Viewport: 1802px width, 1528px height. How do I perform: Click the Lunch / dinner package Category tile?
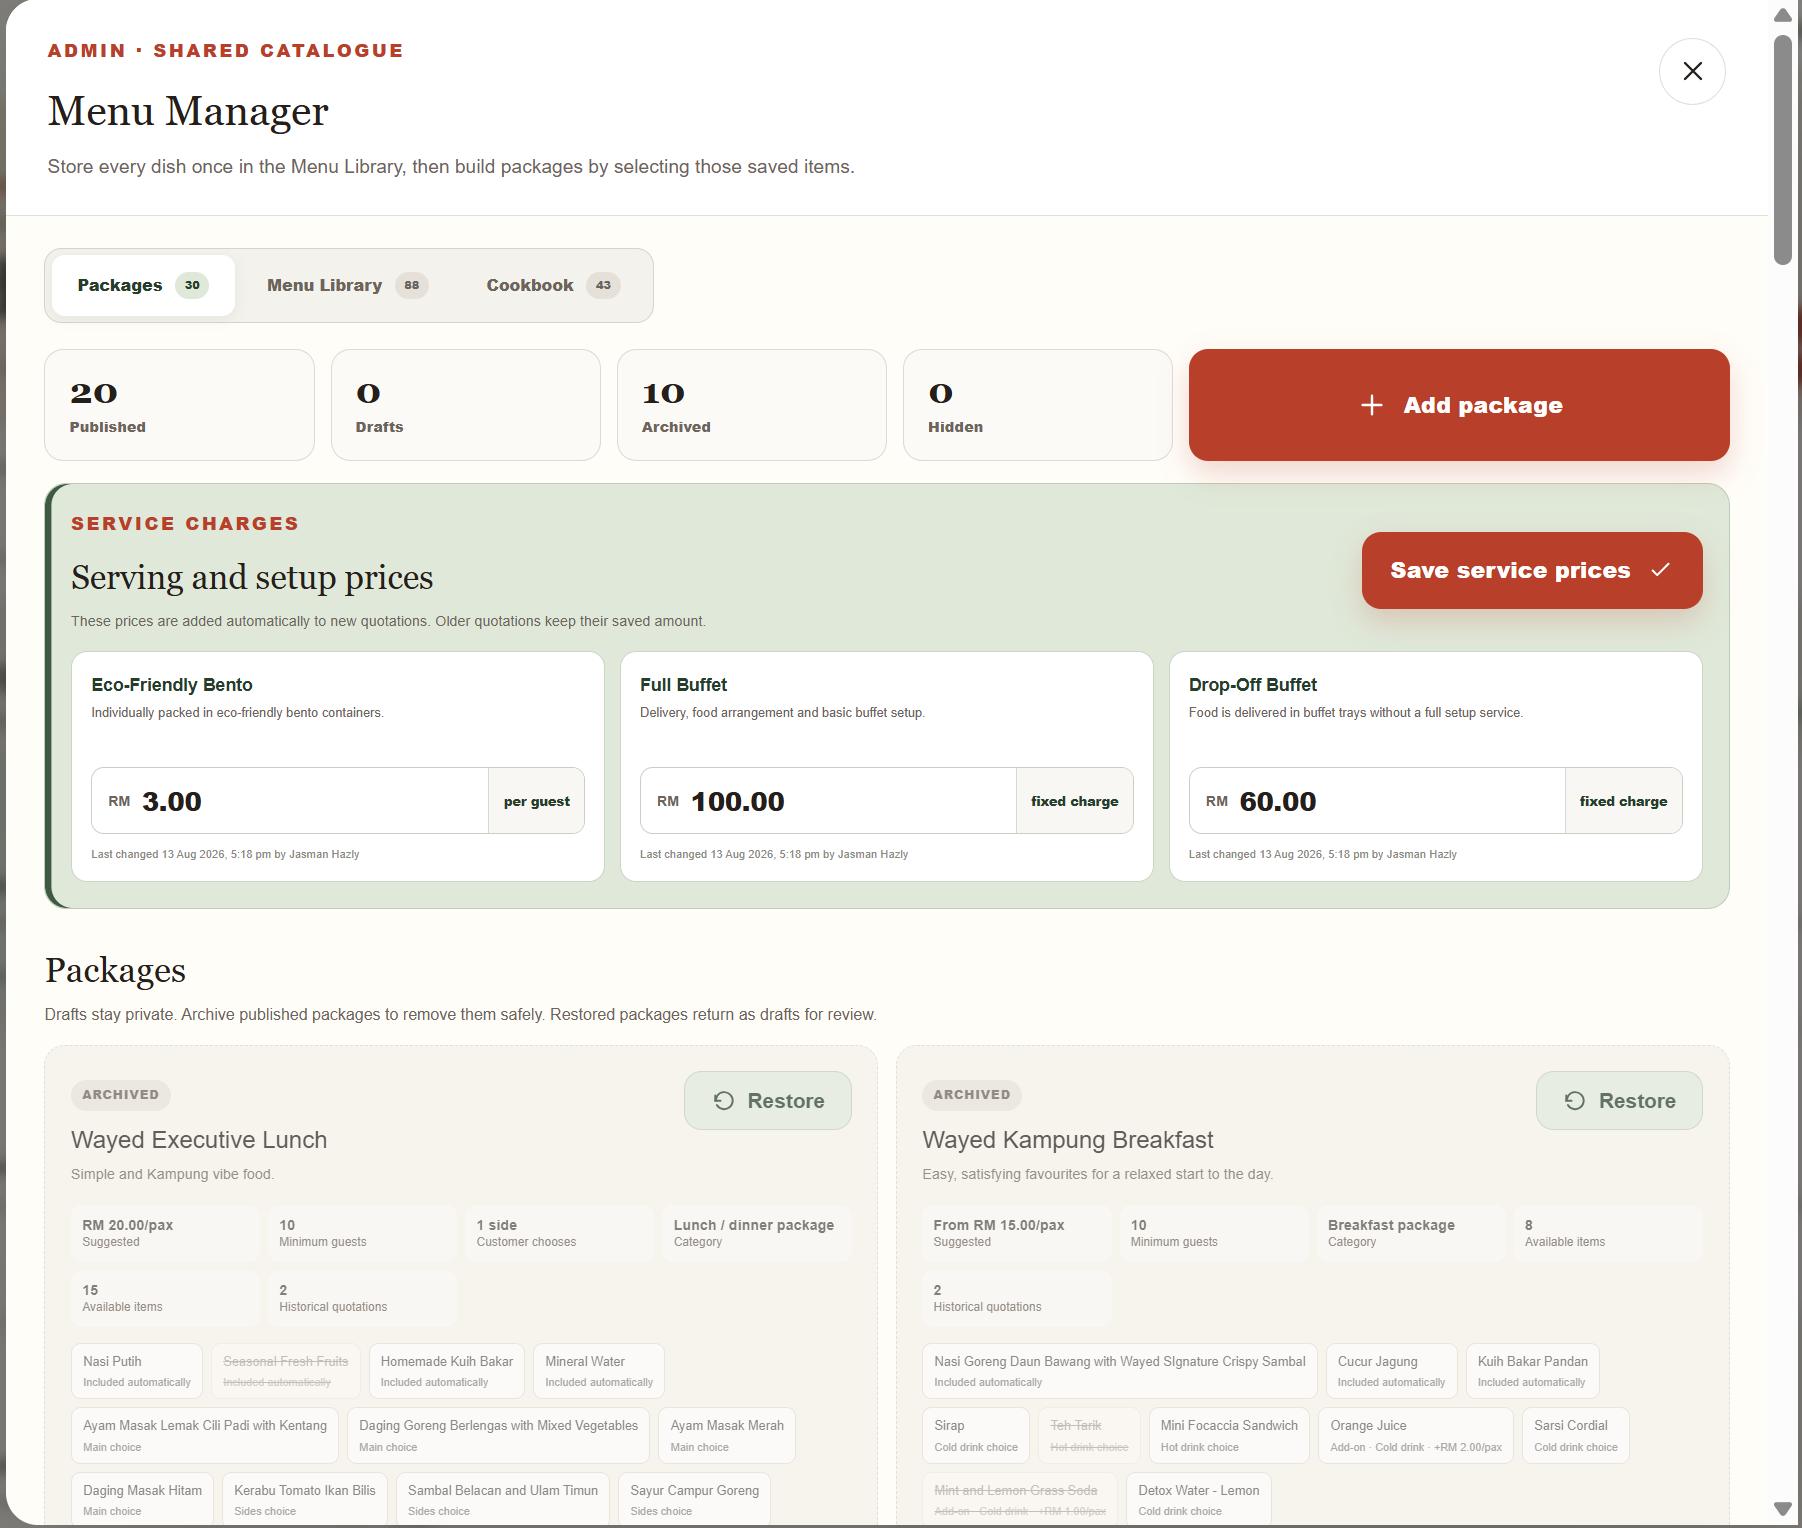[x=756, y=1233]
